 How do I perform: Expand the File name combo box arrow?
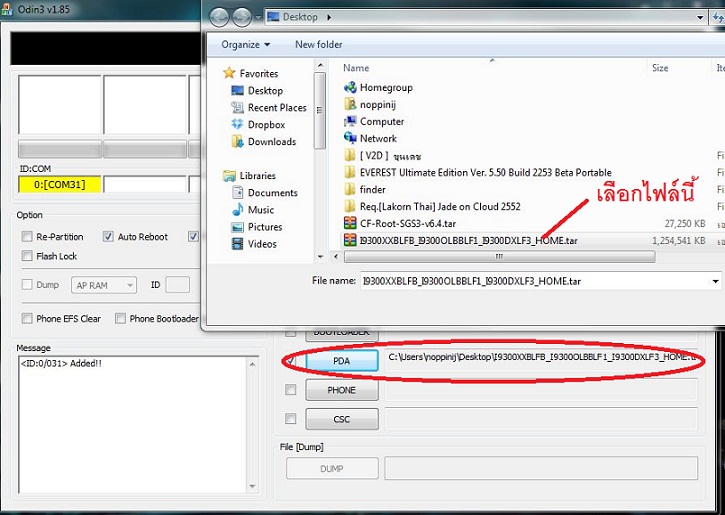tap(715, 281)
